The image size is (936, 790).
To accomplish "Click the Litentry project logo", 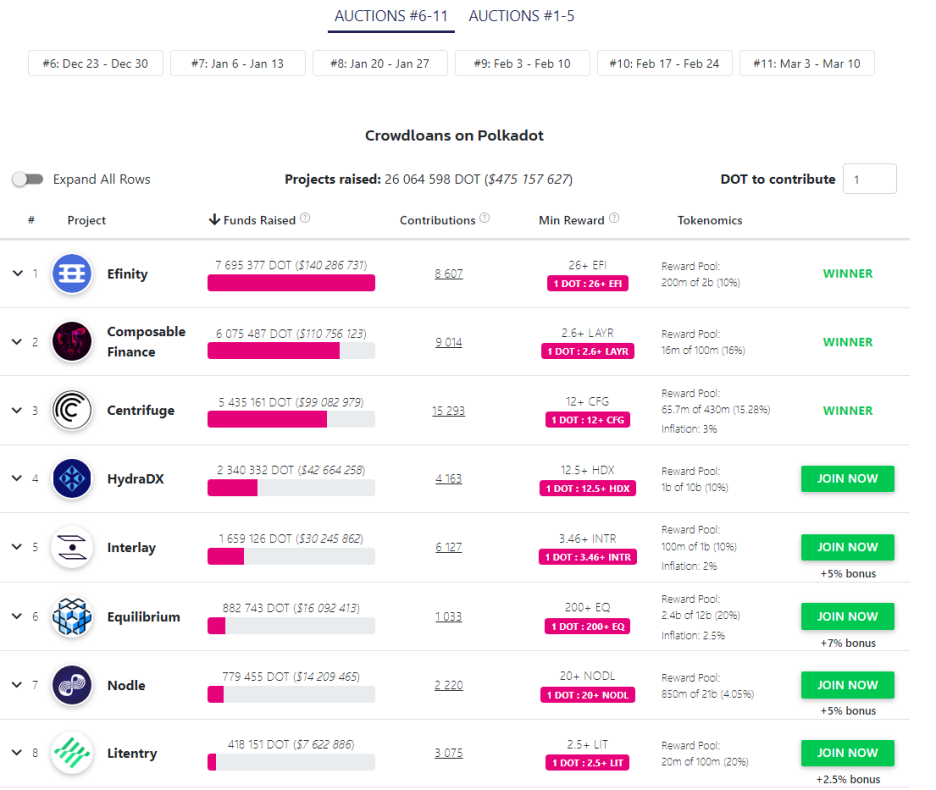I will click(72, 753).
